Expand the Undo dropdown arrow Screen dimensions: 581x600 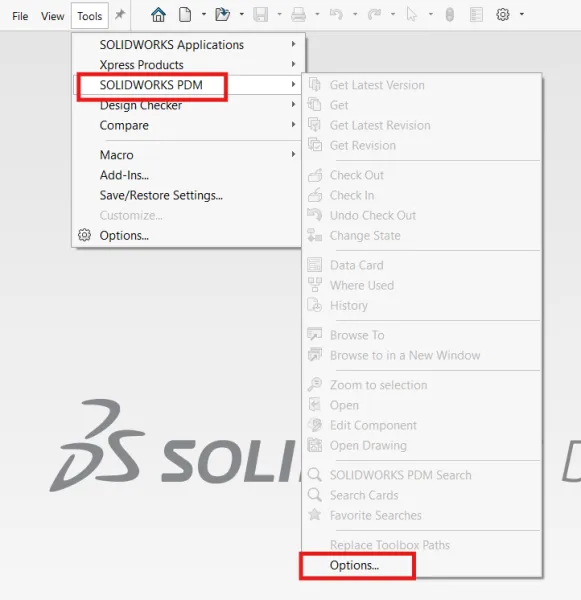click(355, 15)
